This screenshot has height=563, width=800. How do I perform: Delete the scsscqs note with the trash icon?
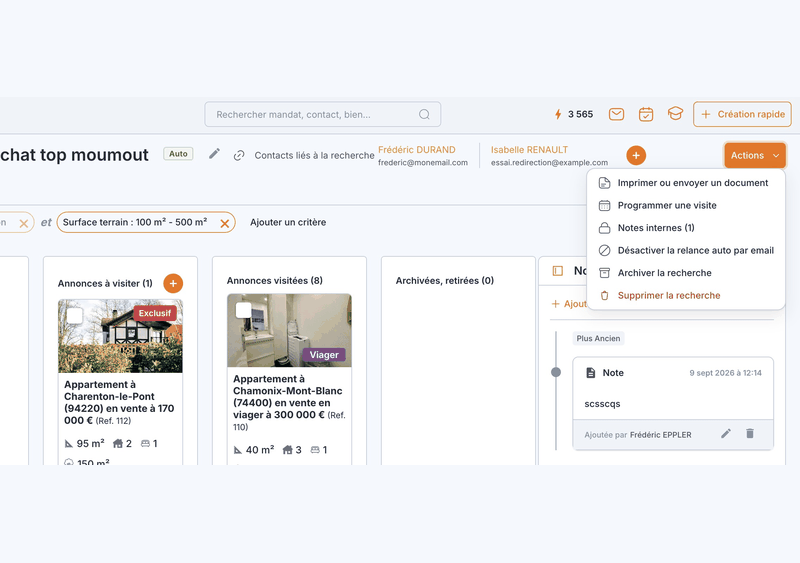(749, 433)
